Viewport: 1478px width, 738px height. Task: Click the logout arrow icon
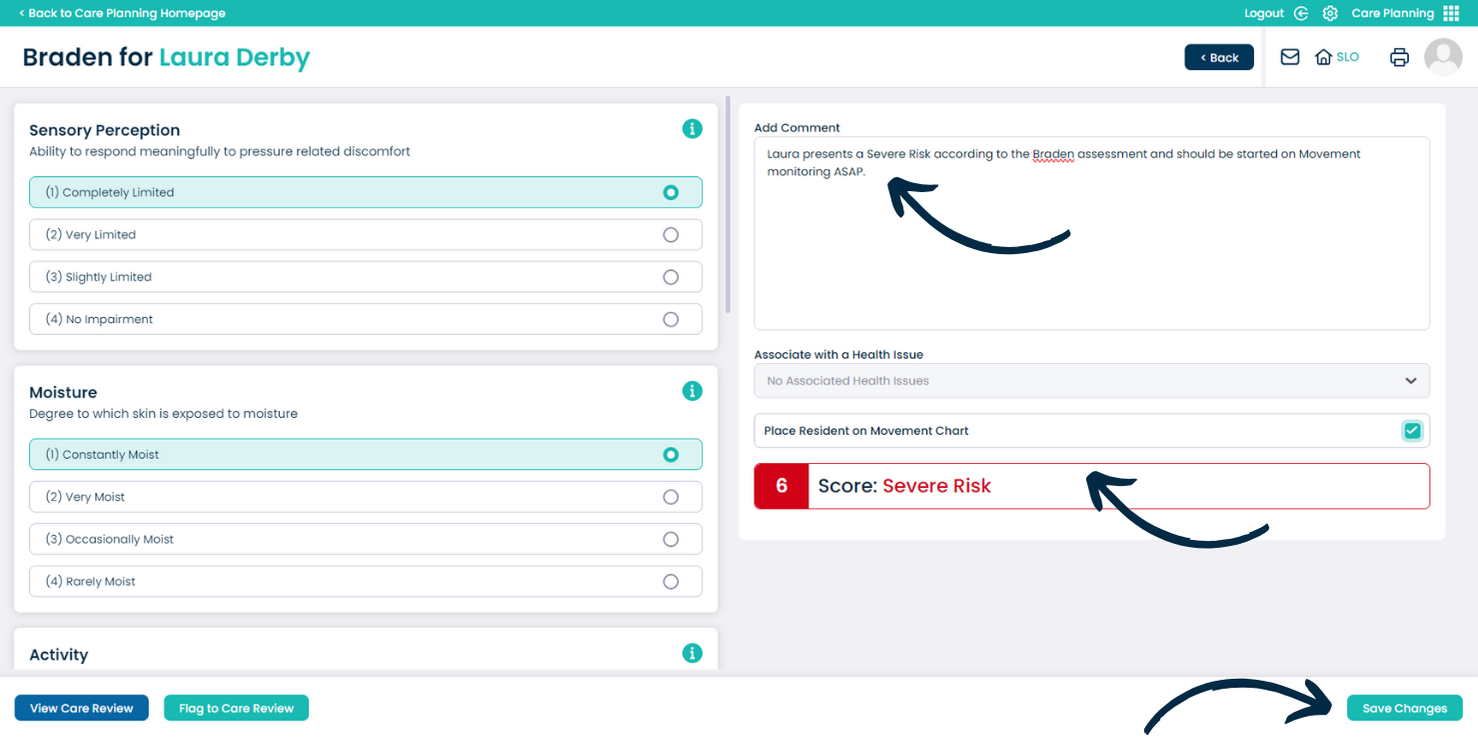(1301, 13)
